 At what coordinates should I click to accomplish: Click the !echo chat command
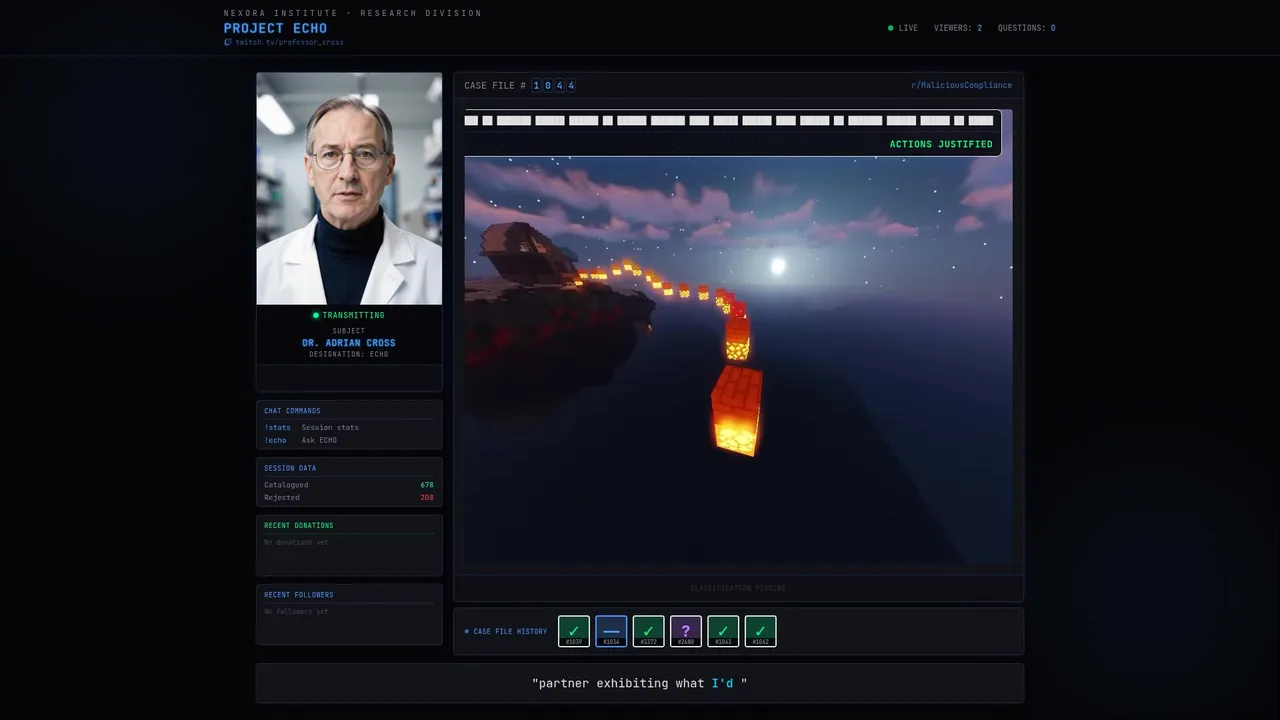[275, 440]
